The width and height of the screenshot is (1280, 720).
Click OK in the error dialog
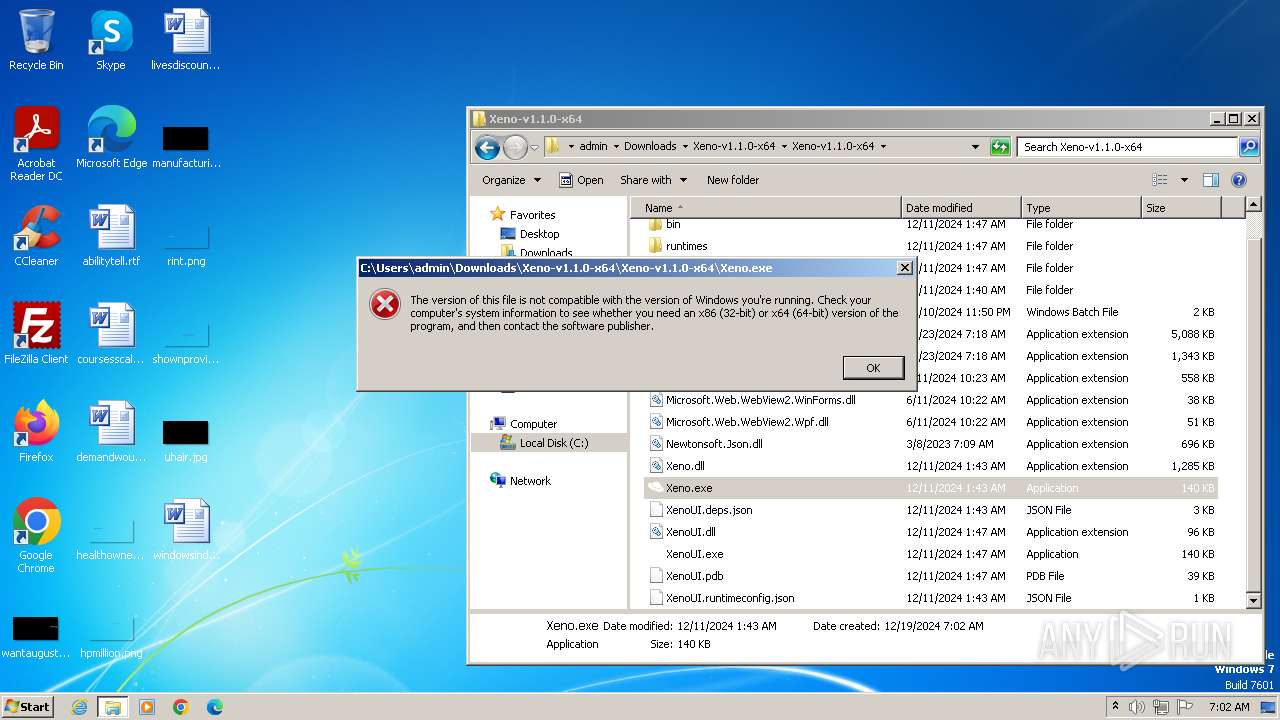[x=873, y=368]
